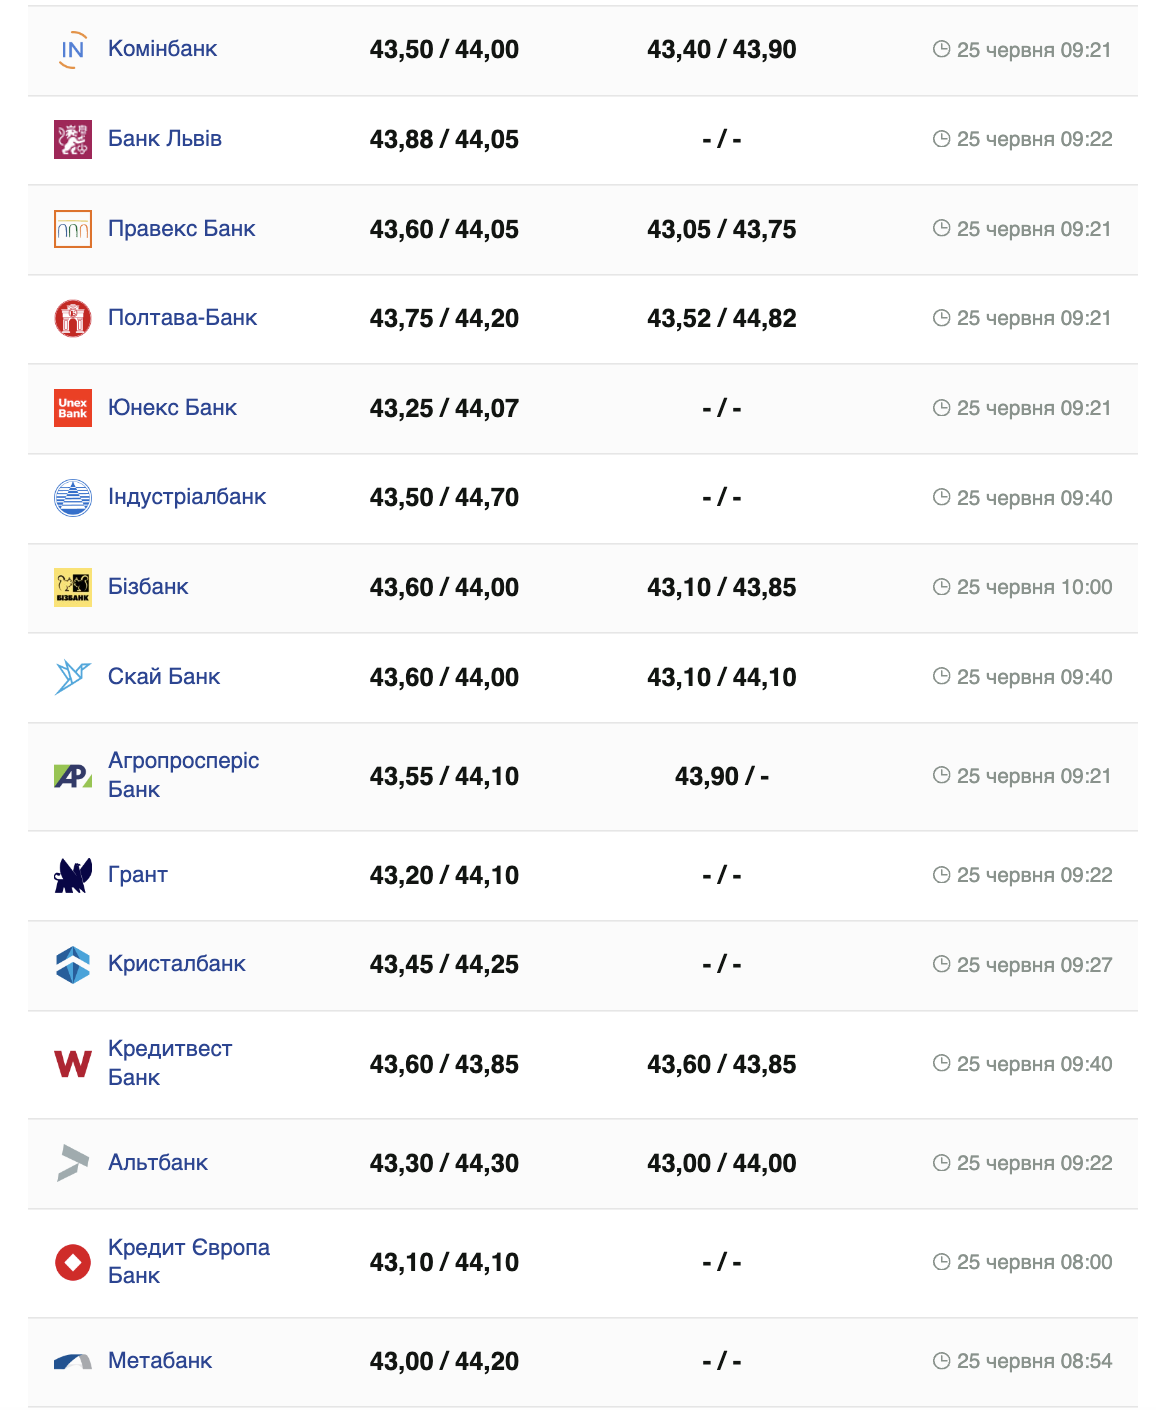1156x1410 pixels.
Task: Click the Комінбанк logo icon
Action: pyautogui.click(x=72, y=50)
